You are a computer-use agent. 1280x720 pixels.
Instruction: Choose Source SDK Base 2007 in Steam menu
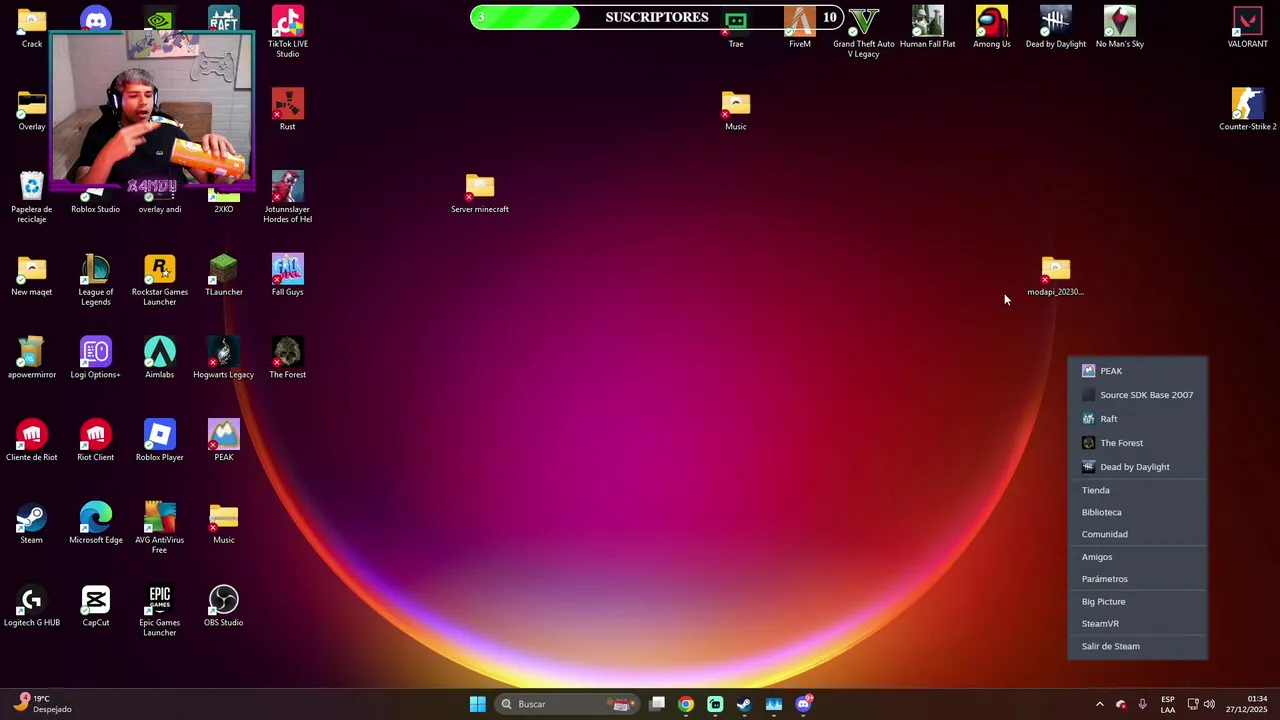point(1138,395)
